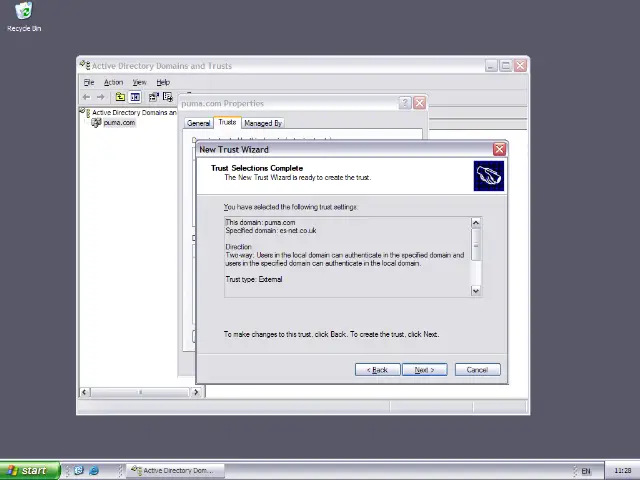Open the Help menu
The height and width of the screenshot is (480, 640).
[163, 82]
